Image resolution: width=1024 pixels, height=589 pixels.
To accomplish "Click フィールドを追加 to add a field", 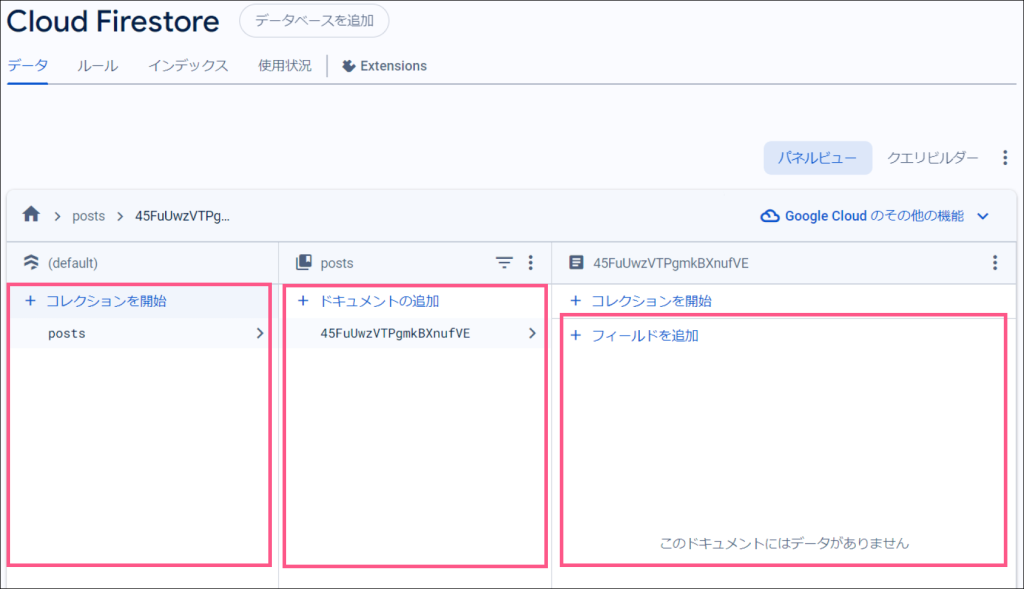I will pos(645,336).
